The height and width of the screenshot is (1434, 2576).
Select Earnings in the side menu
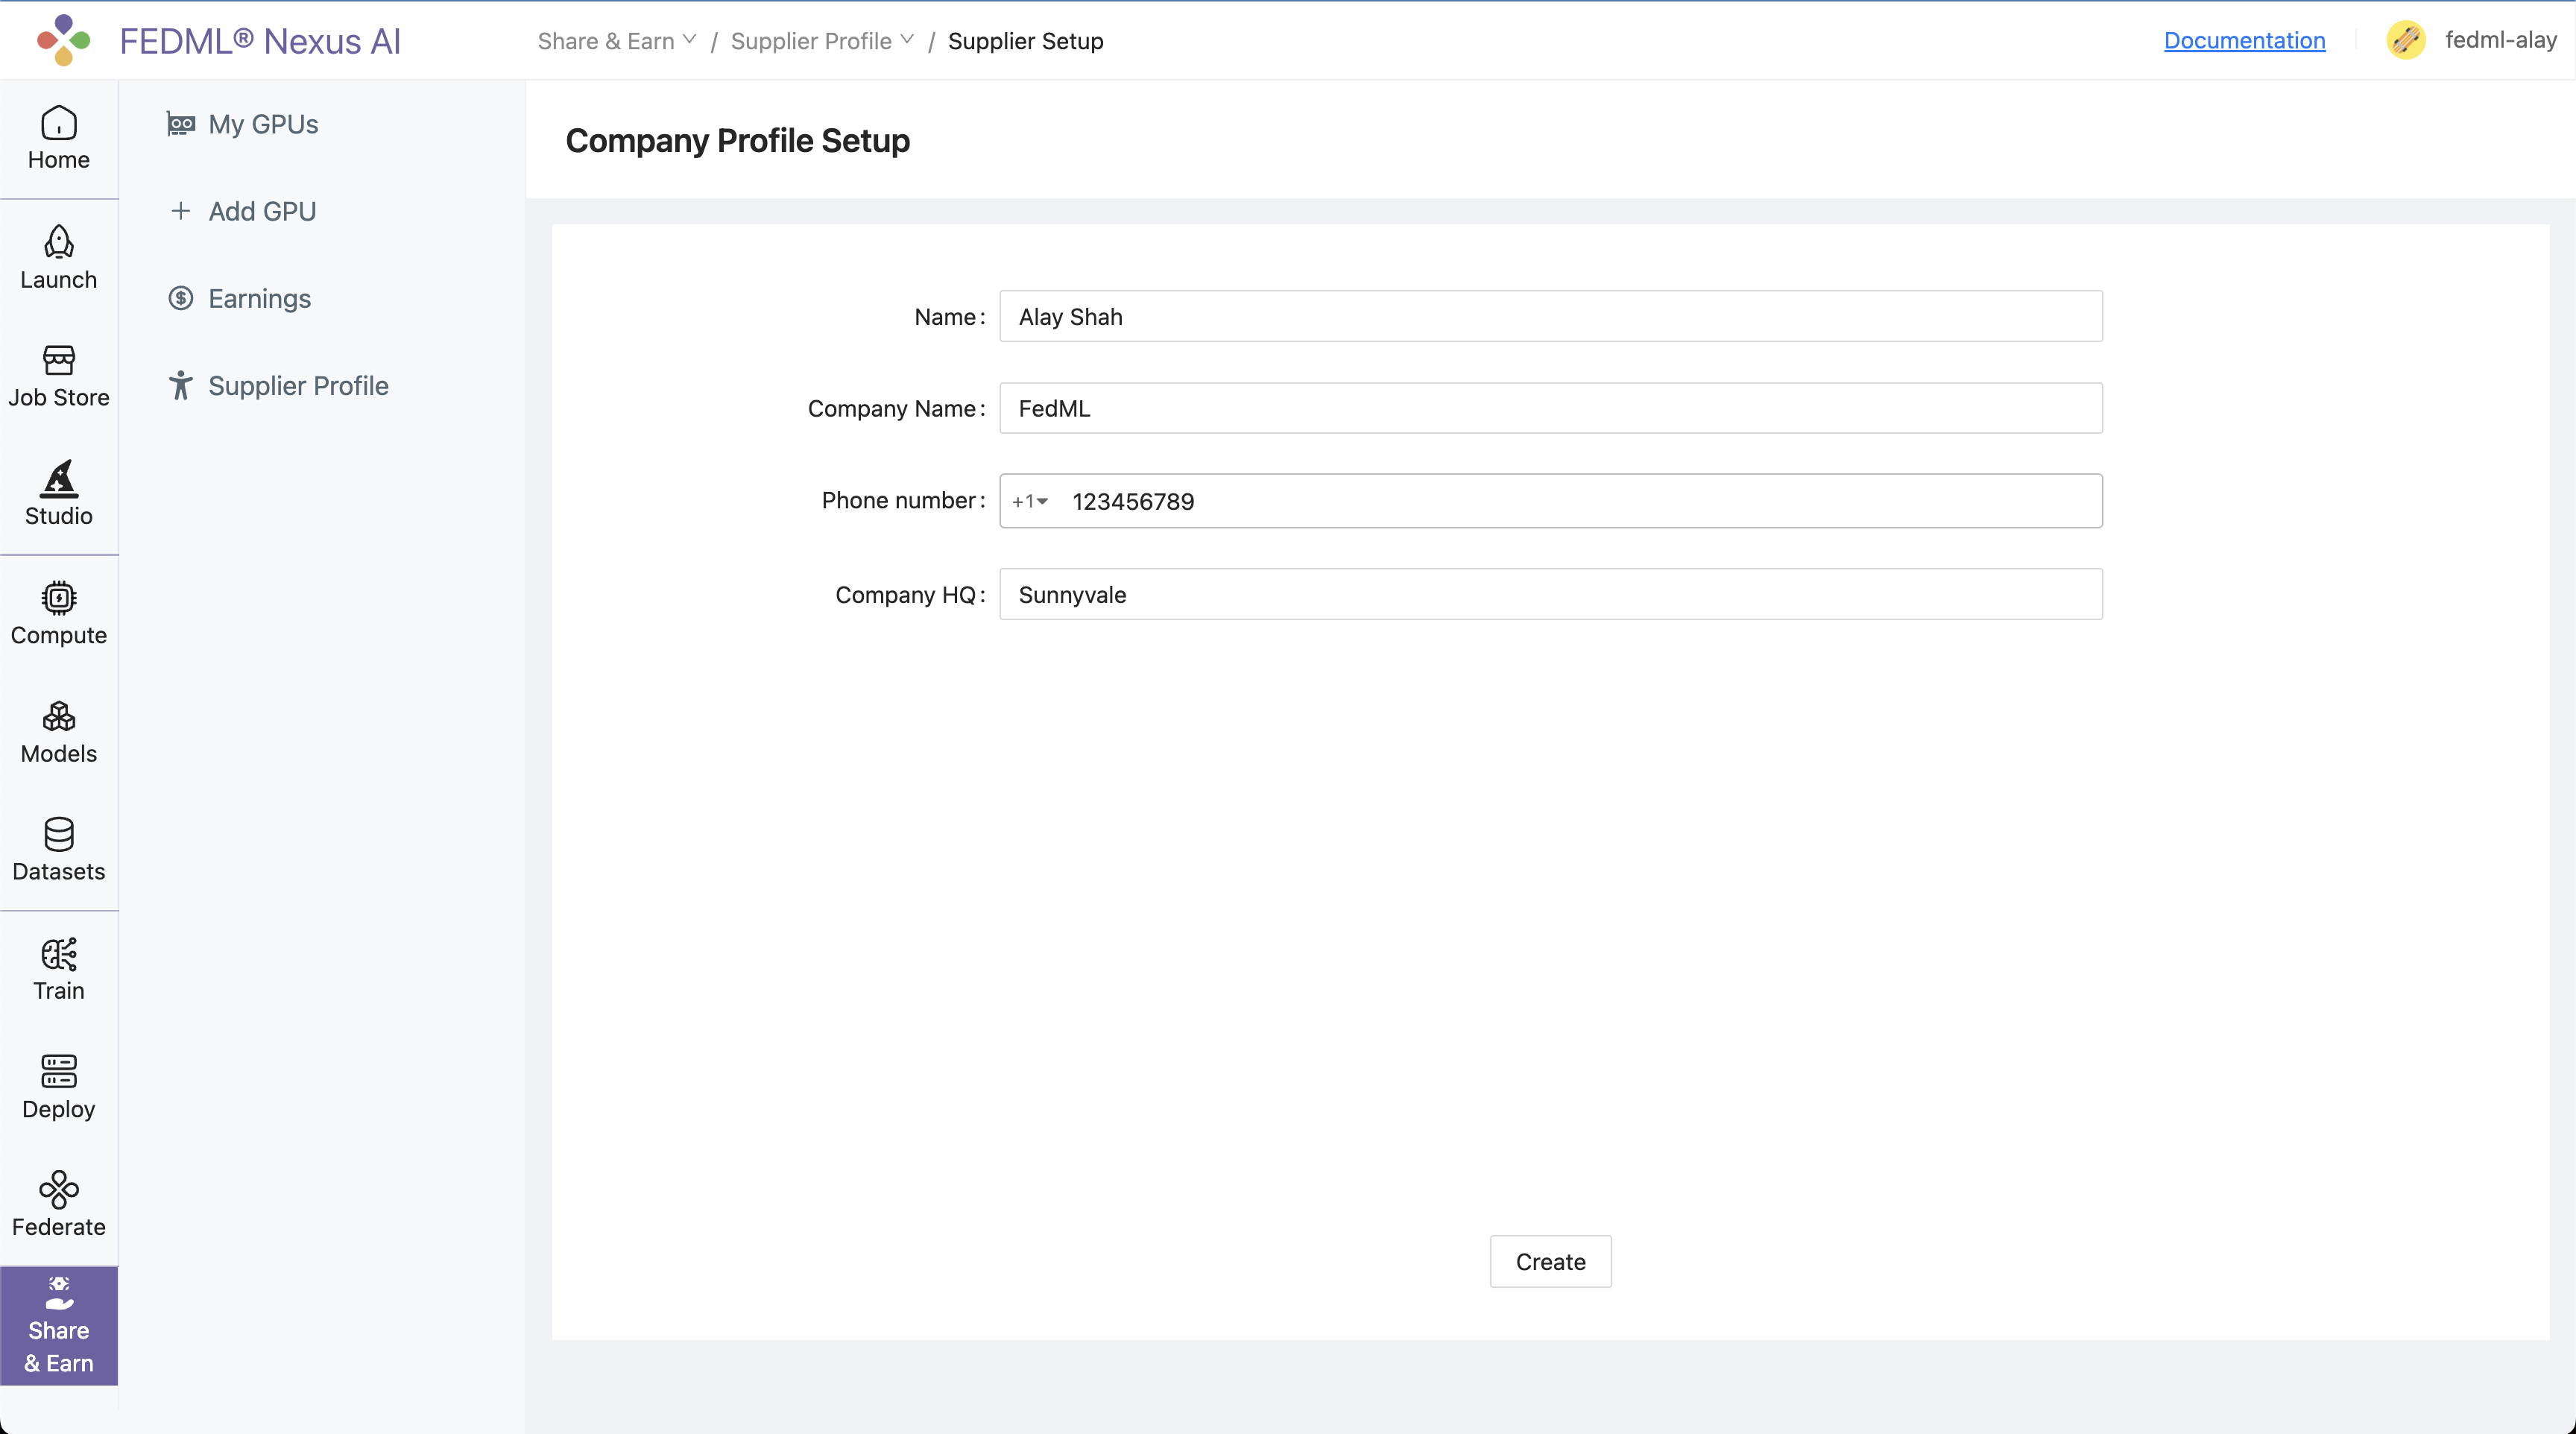(259, 298)
